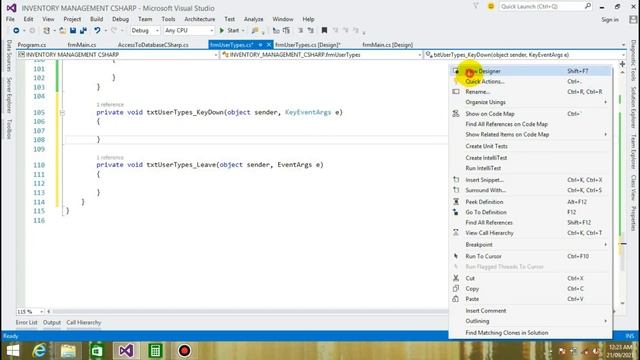Choose Insert Snippet in context menu
This screenshot has height=360, width=640.
(530, 180)
